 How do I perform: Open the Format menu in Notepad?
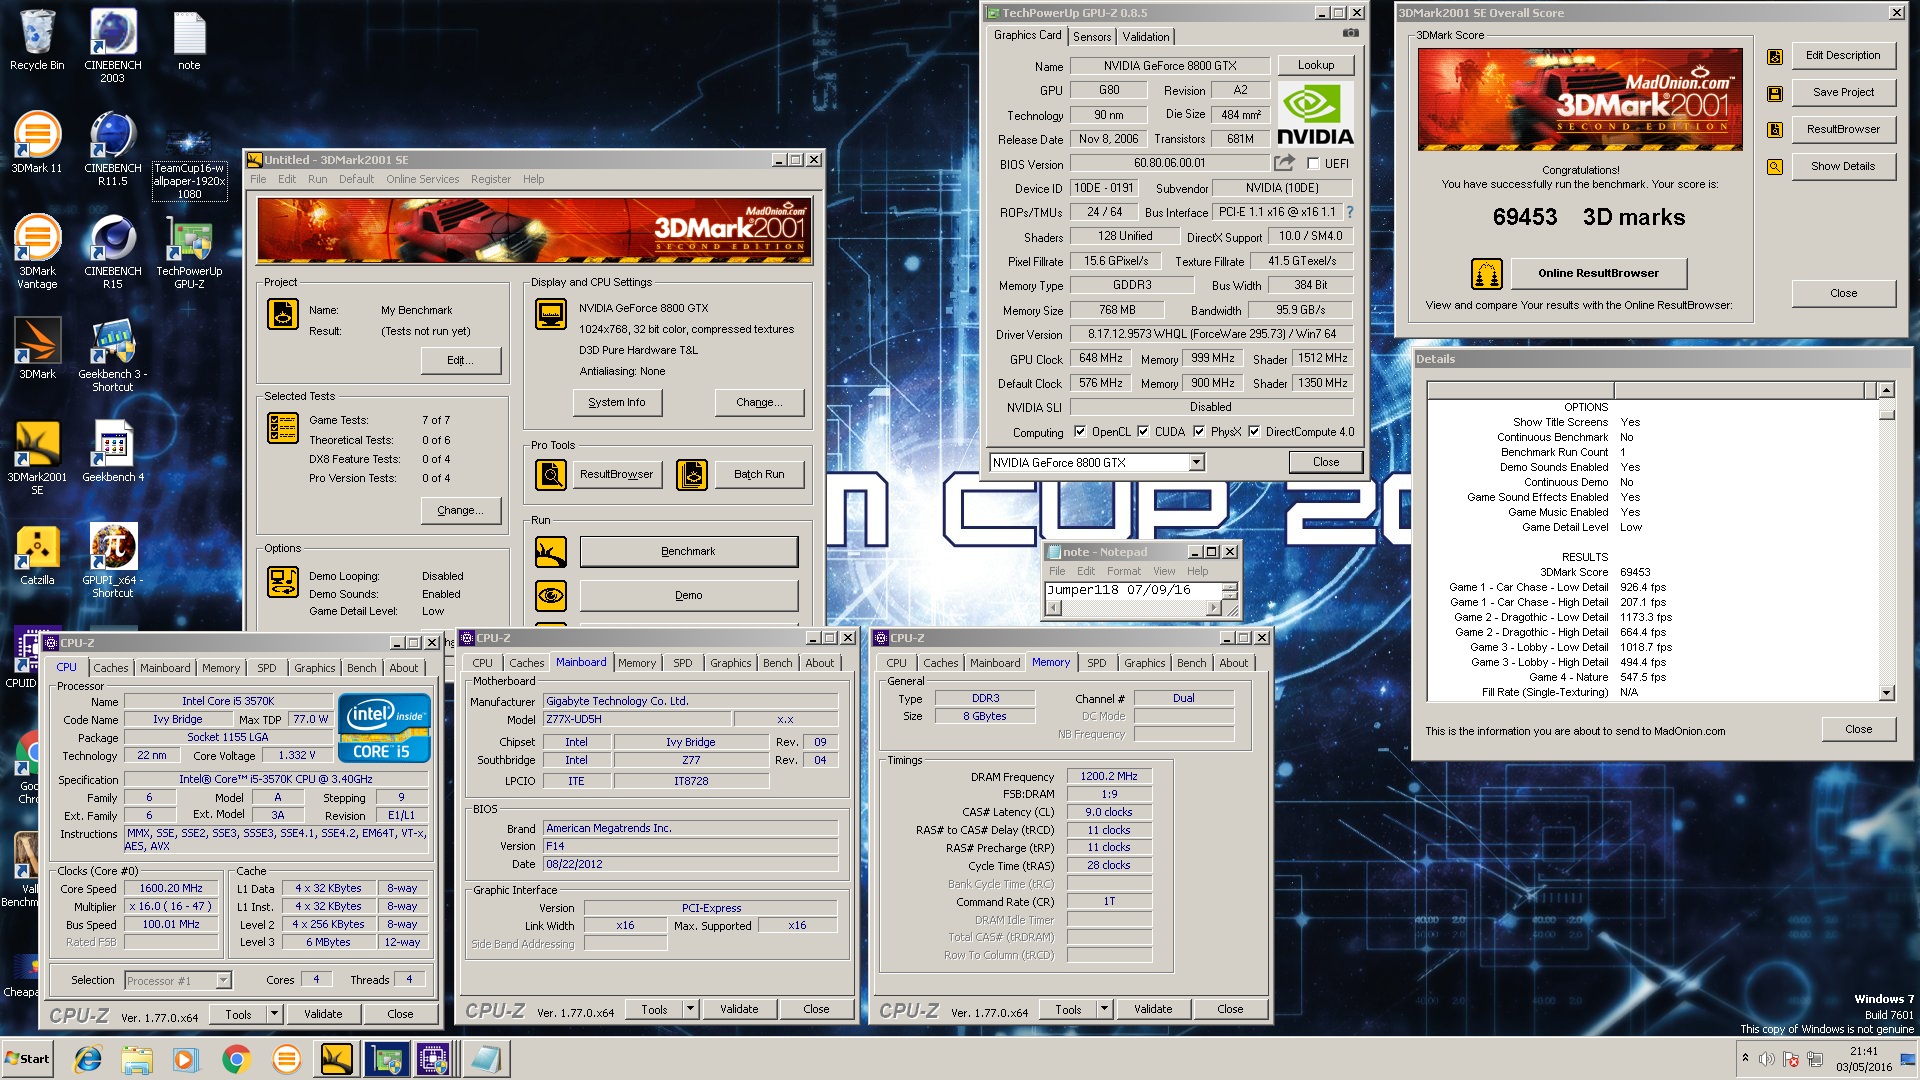coord(1124,571)
